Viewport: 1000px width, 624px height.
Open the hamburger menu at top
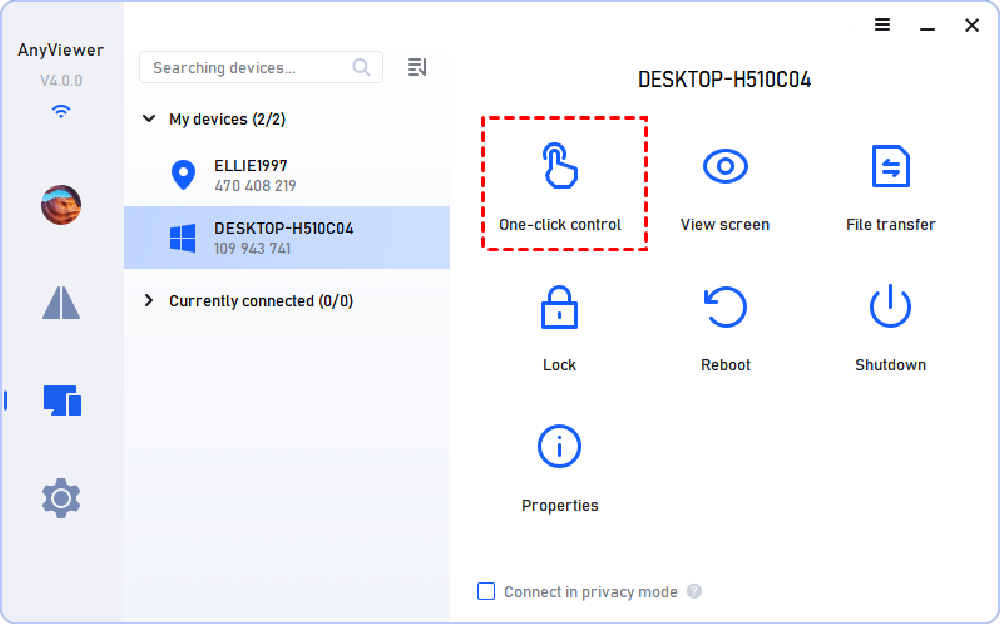pyautogui.click(x=882, y=25)
